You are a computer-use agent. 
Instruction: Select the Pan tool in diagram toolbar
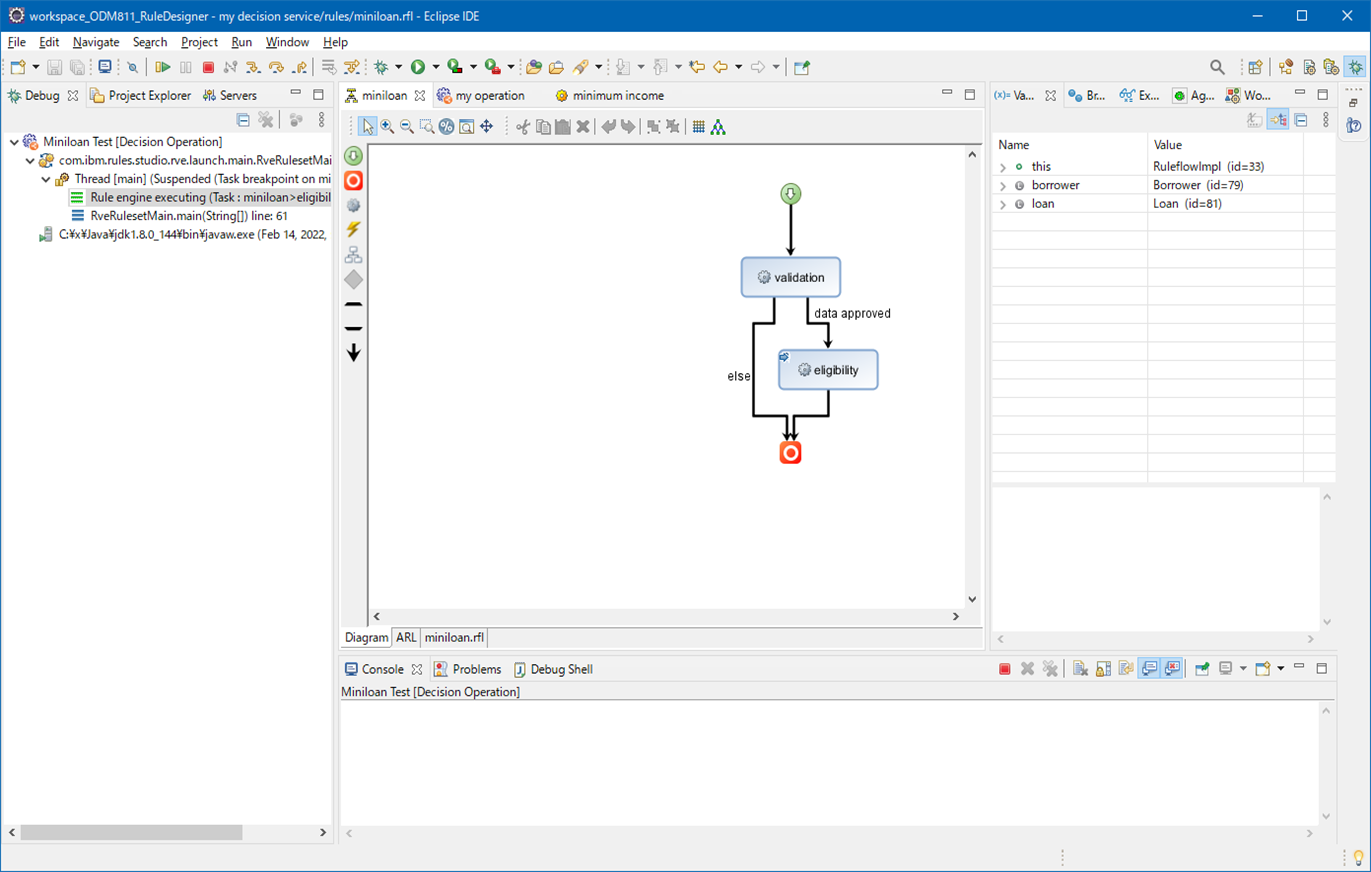[486, 126]
